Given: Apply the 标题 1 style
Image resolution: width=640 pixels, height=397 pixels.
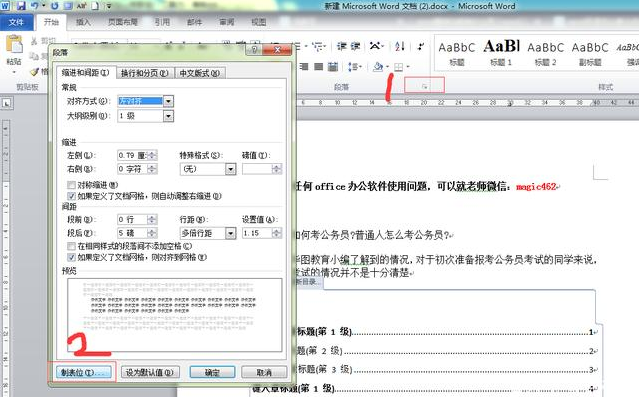Looking at the screenshot, I should [501, 53].
